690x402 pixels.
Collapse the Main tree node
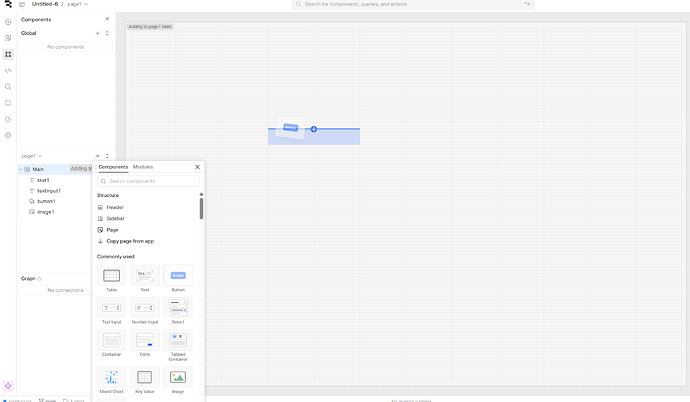tap(20, 169)
